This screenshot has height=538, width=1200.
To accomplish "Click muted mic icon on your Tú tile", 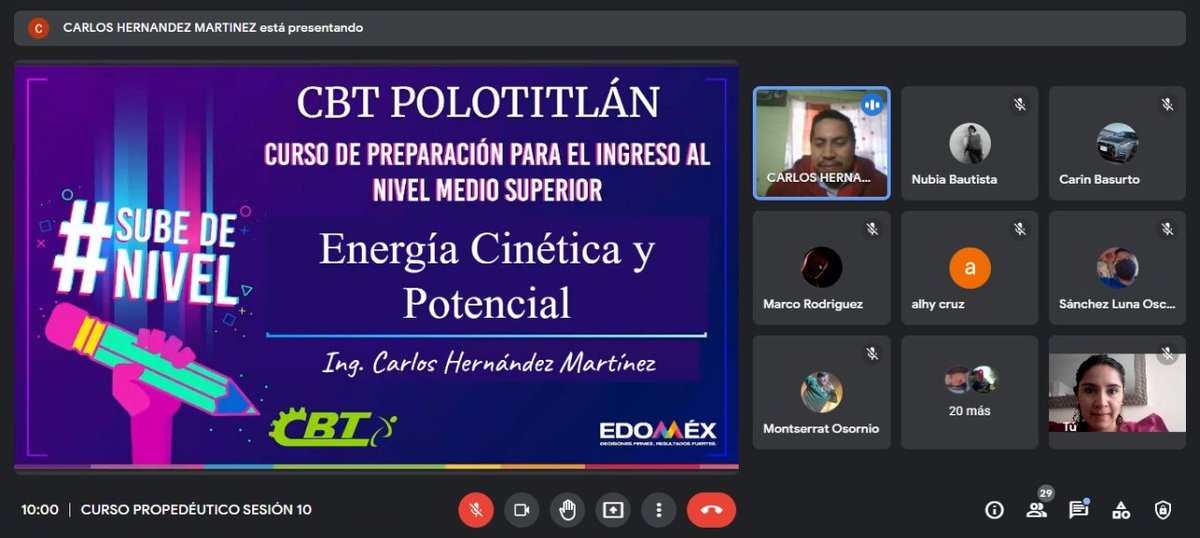I will [x=1167, y=354].
